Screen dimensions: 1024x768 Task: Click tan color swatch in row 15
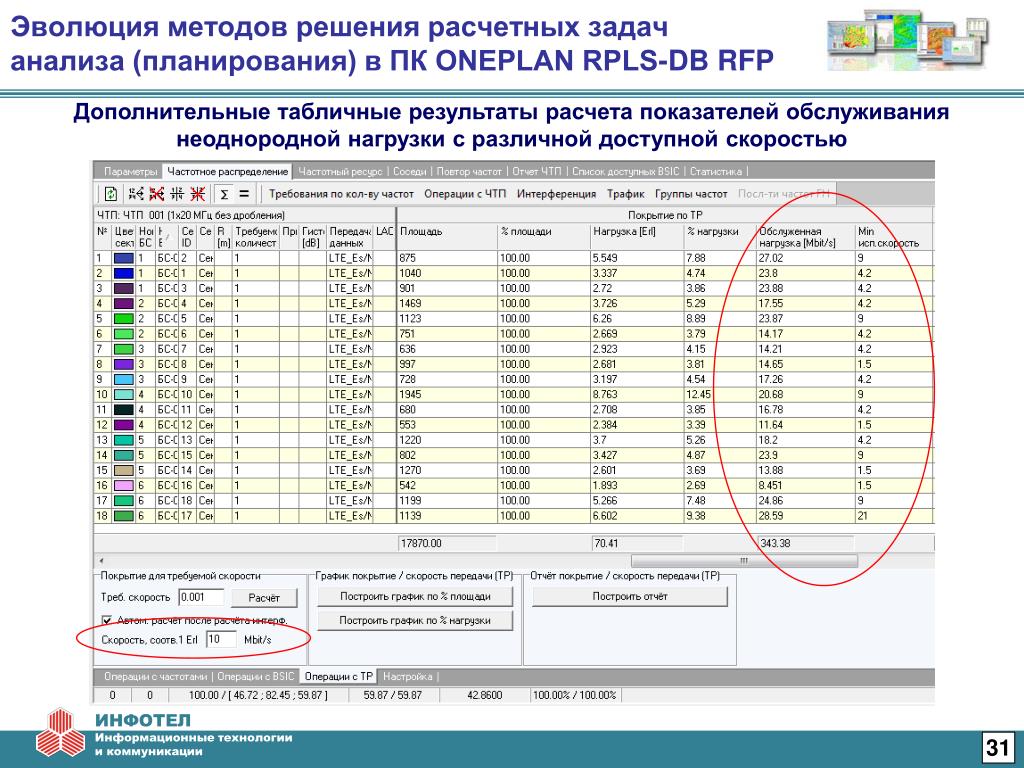(123, 471)
